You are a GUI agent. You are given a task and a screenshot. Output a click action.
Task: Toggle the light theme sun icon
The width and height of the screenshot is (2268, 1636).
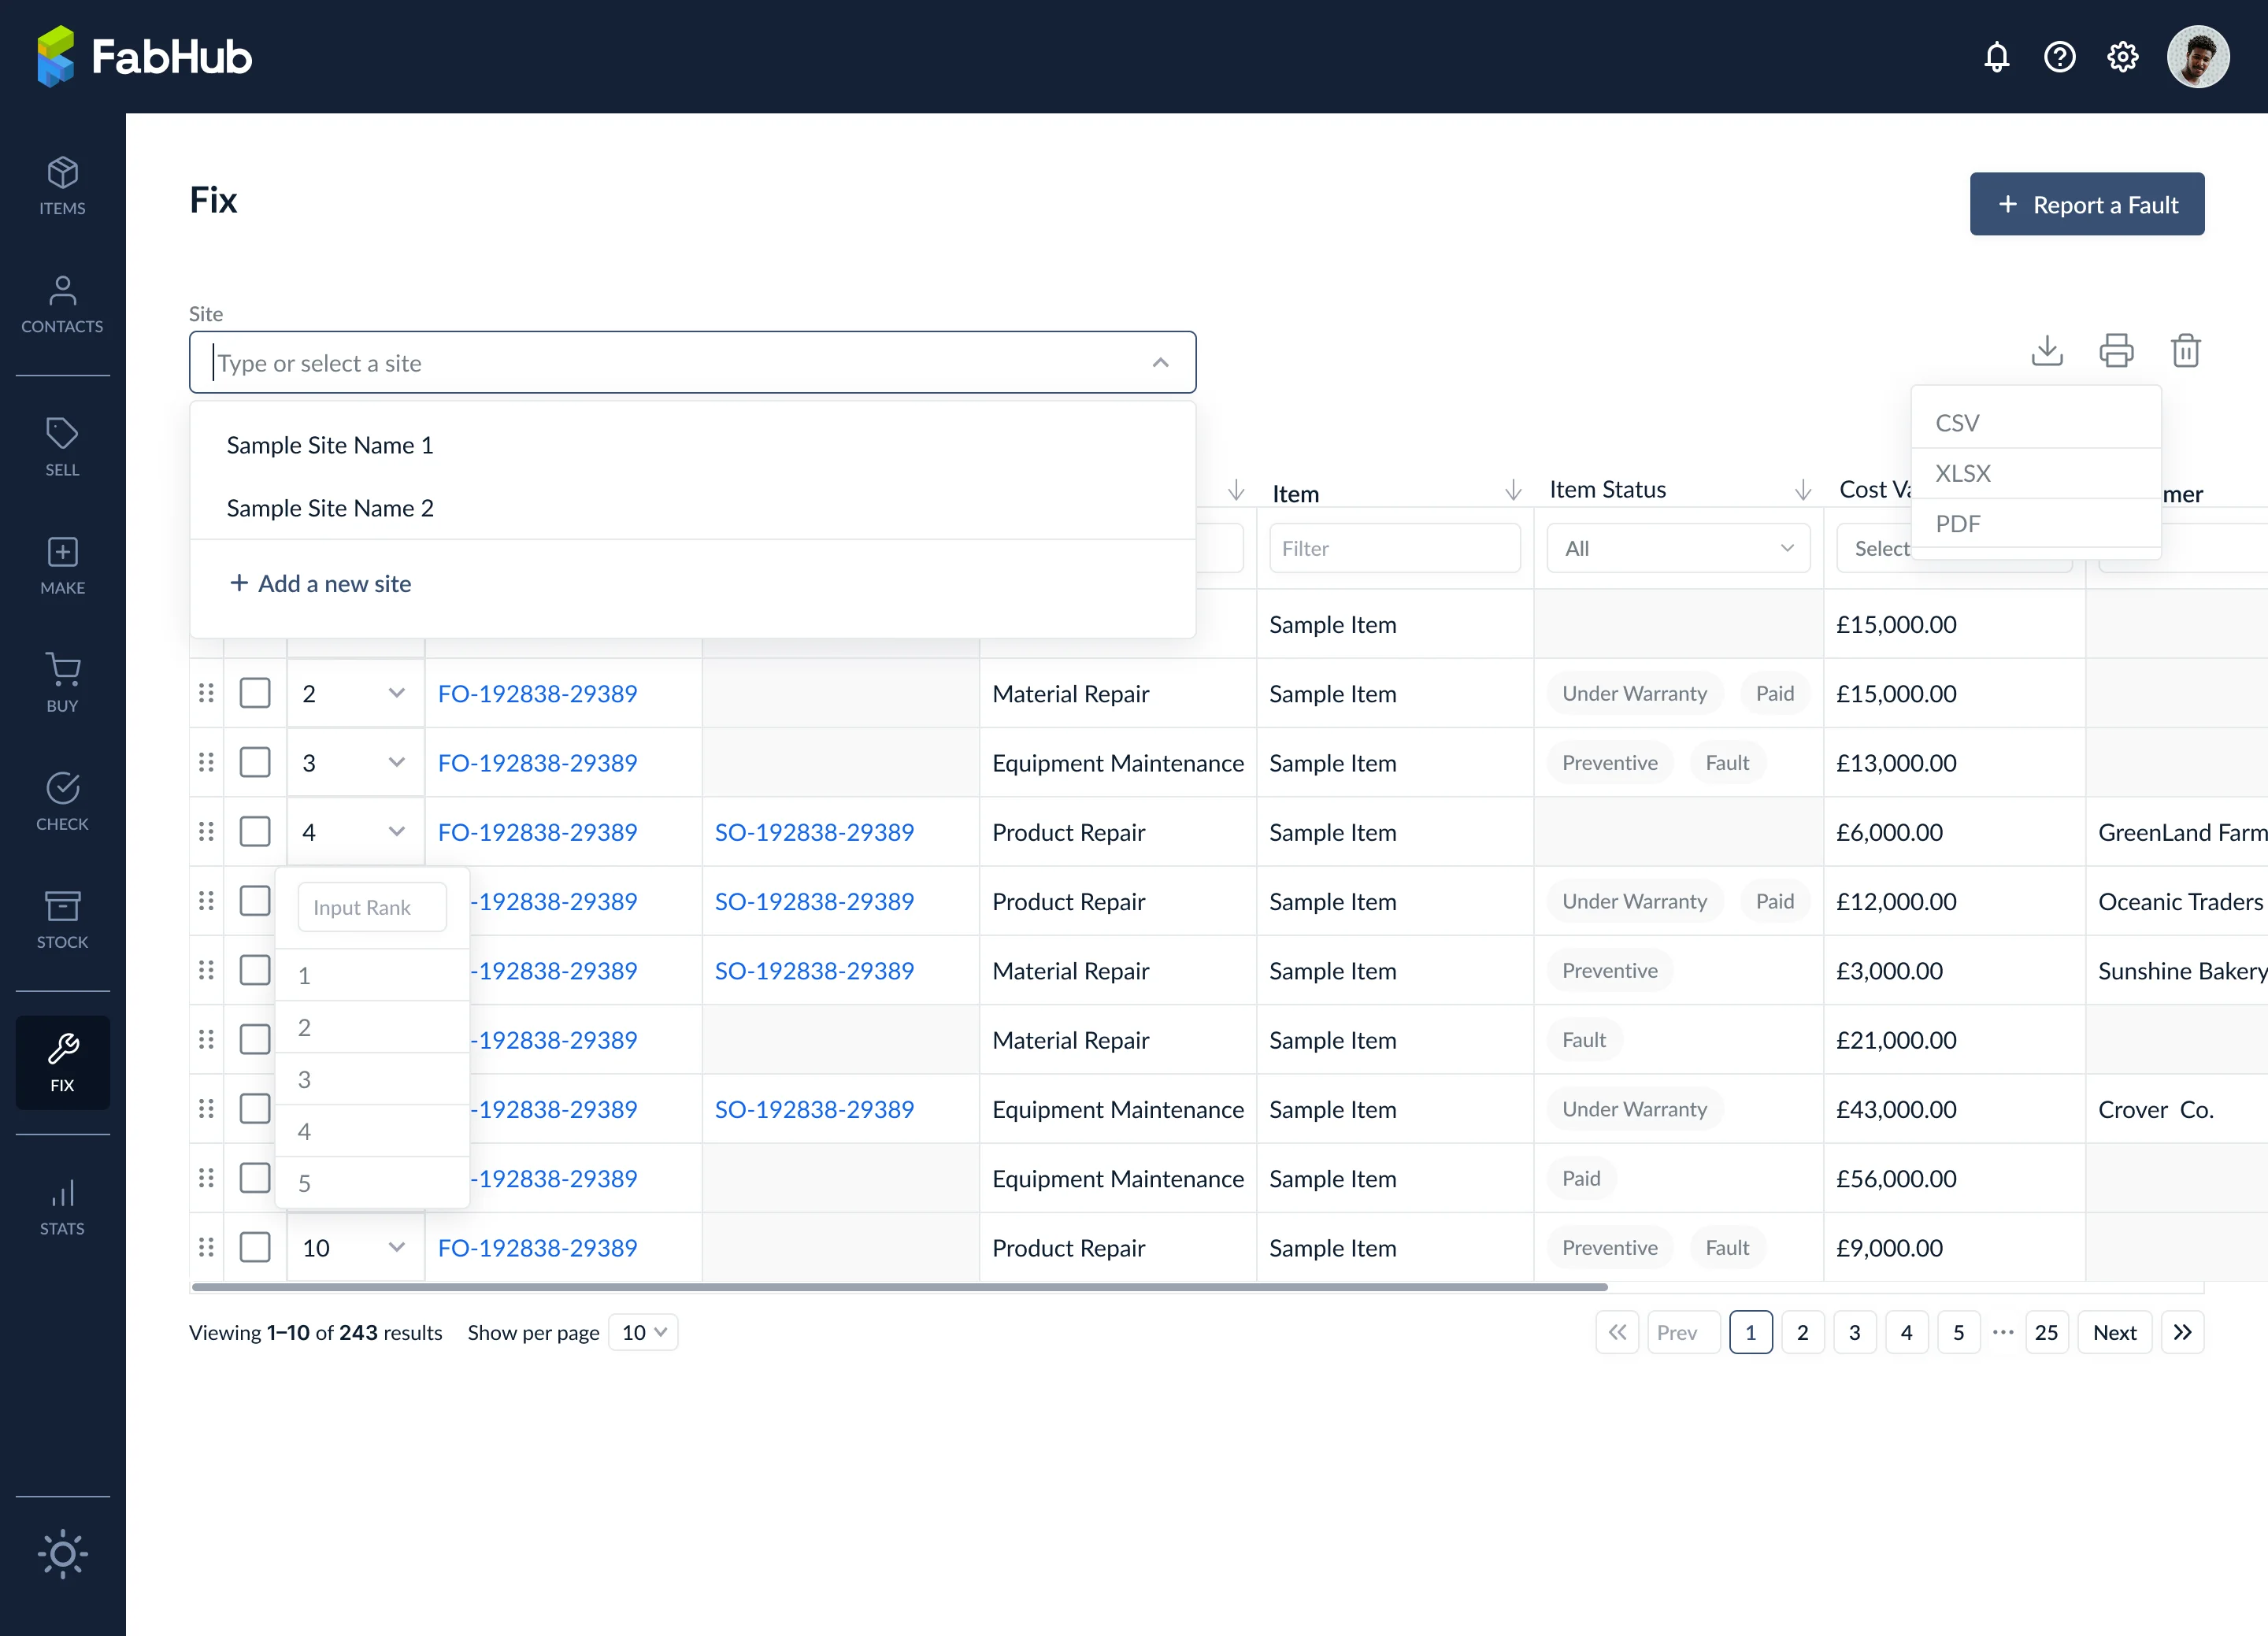coord(62,1553)
